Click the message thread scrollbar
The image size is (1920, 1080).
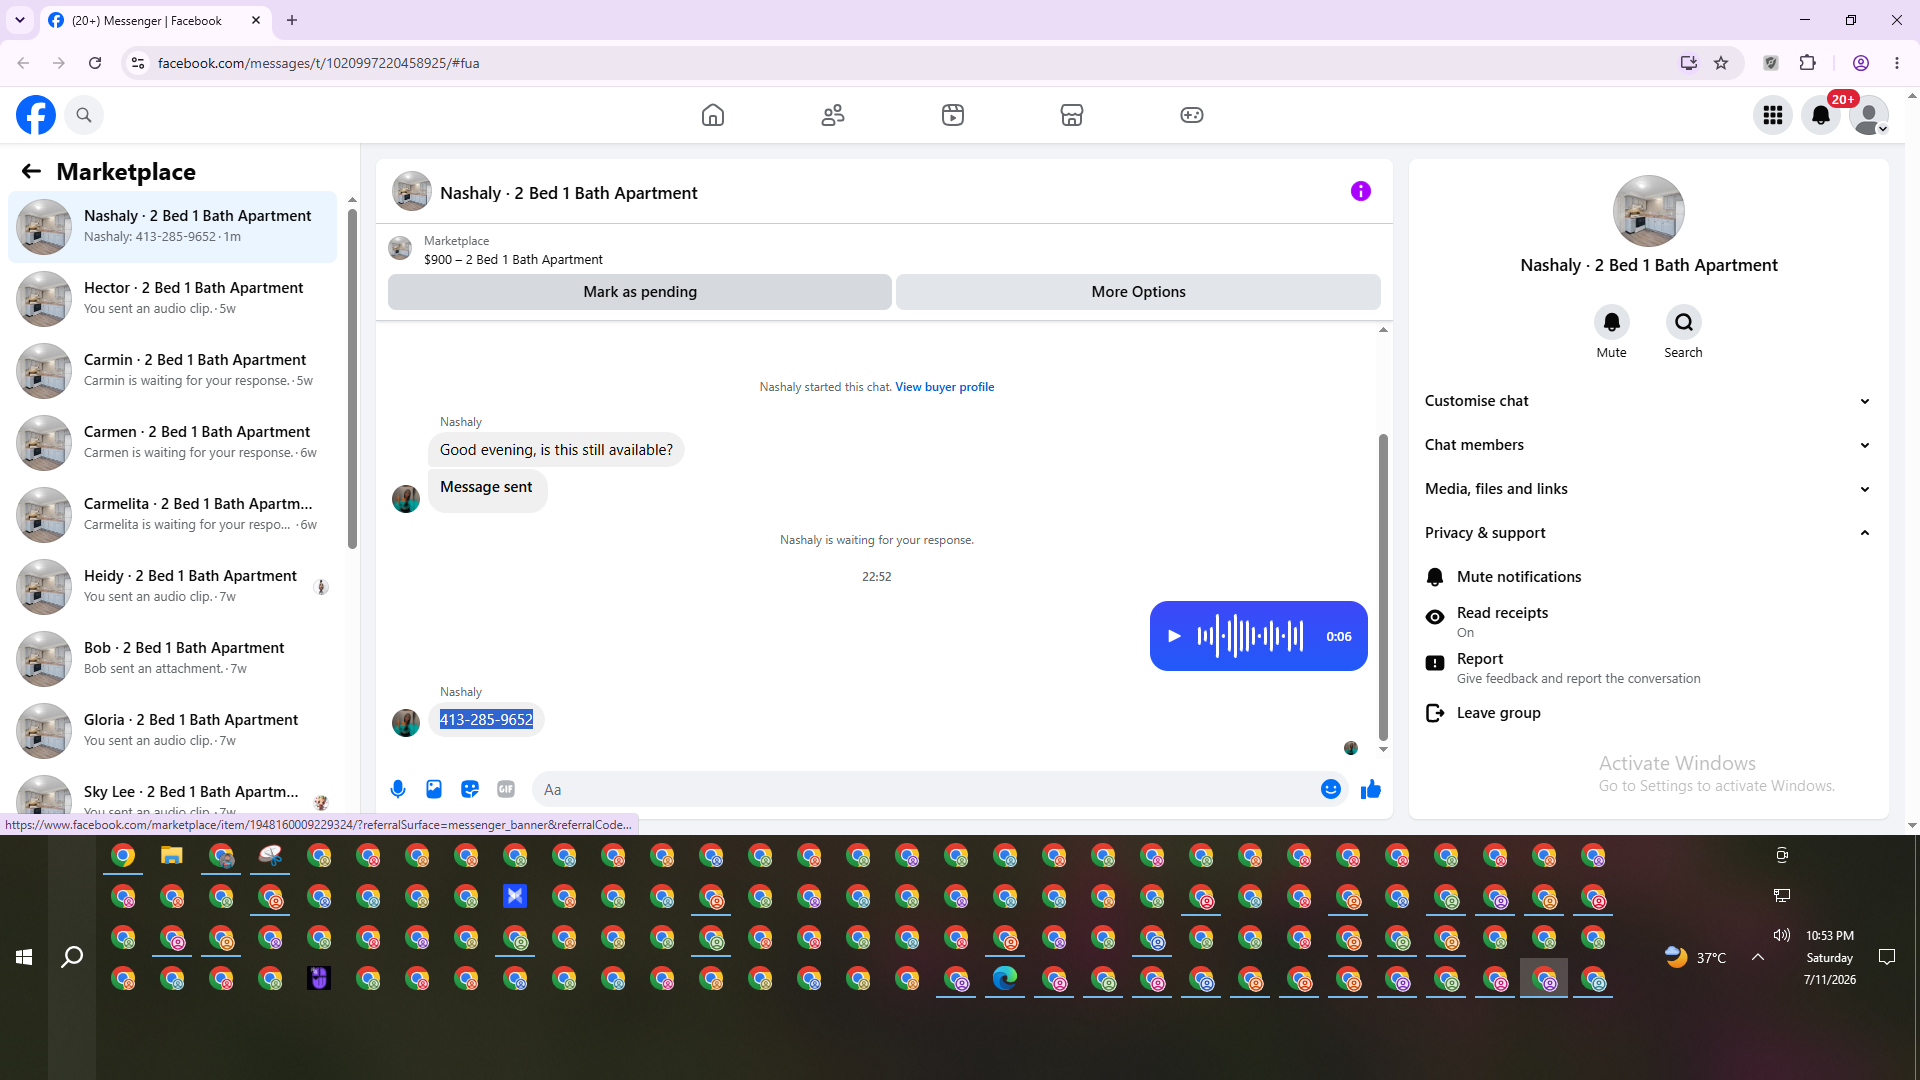point(1383,587)
